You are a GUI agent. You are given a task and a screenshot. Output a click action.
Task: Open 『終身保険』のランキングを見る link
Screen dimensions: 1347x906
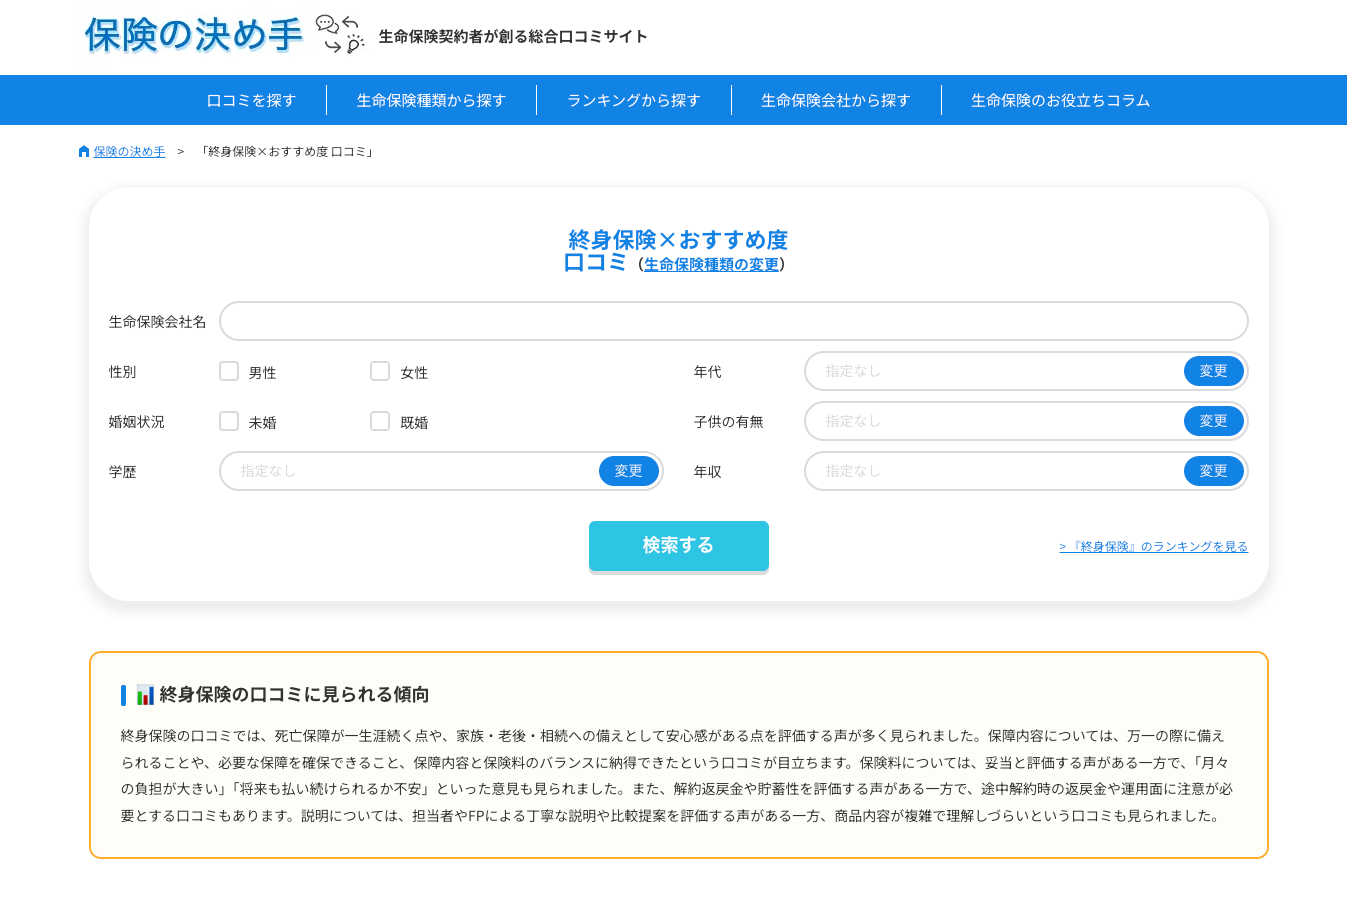1154,547
